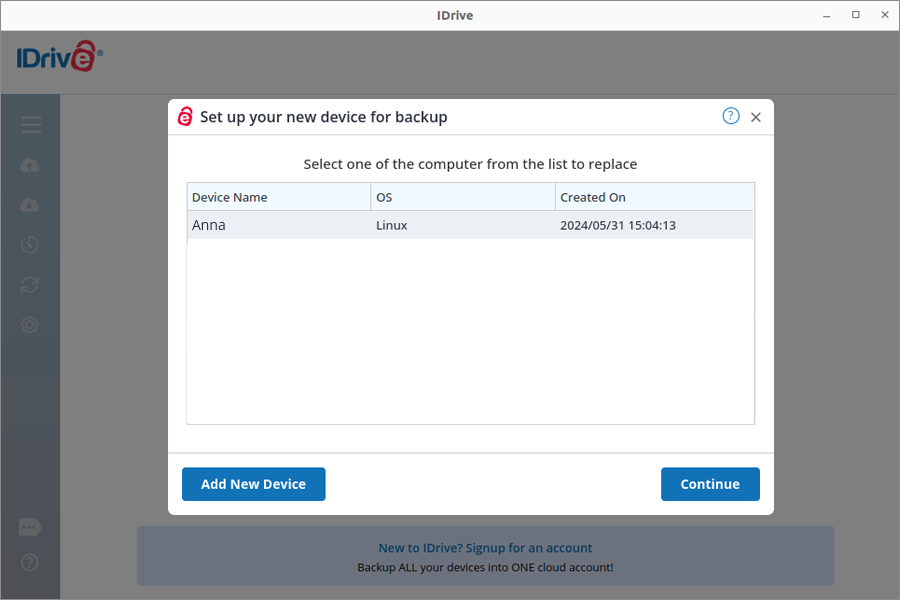Maximize the IDrive window
Viewport: 900px width, 600px height.
[x=855, y=15]
